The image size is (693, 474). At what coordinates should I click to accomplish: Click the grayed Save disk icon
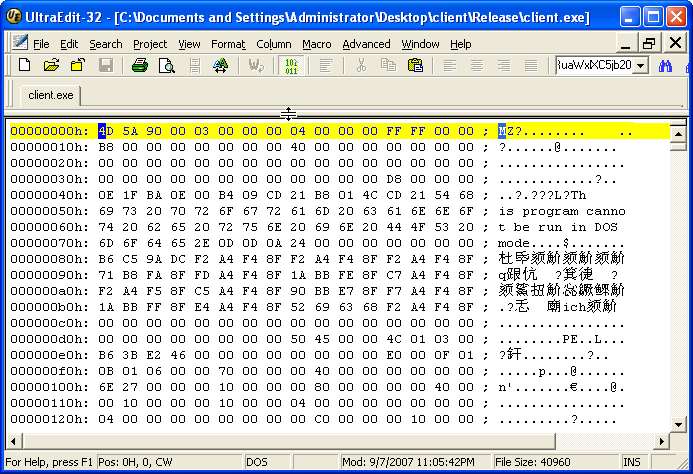(106, 65)
